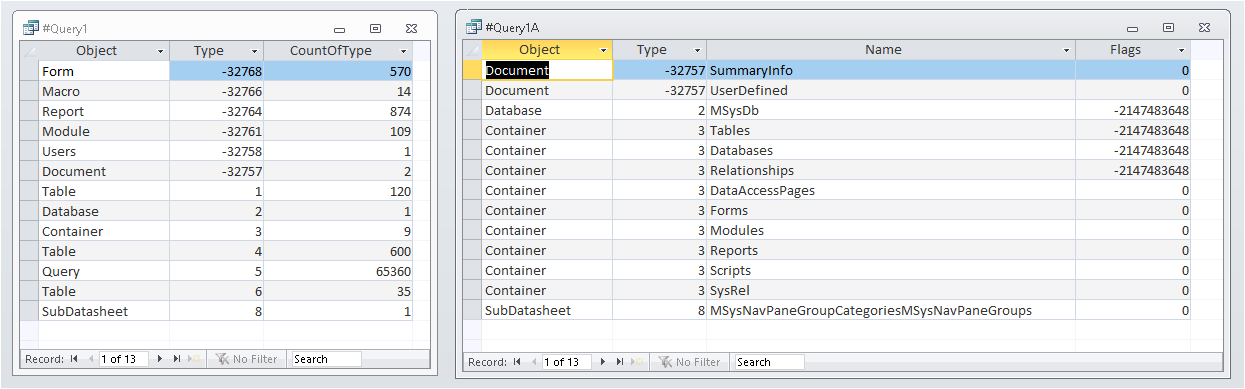This screenshot has height=389, width=1245.
Task: Click count value 874 in #Query1
Action: tap(338, 111)
